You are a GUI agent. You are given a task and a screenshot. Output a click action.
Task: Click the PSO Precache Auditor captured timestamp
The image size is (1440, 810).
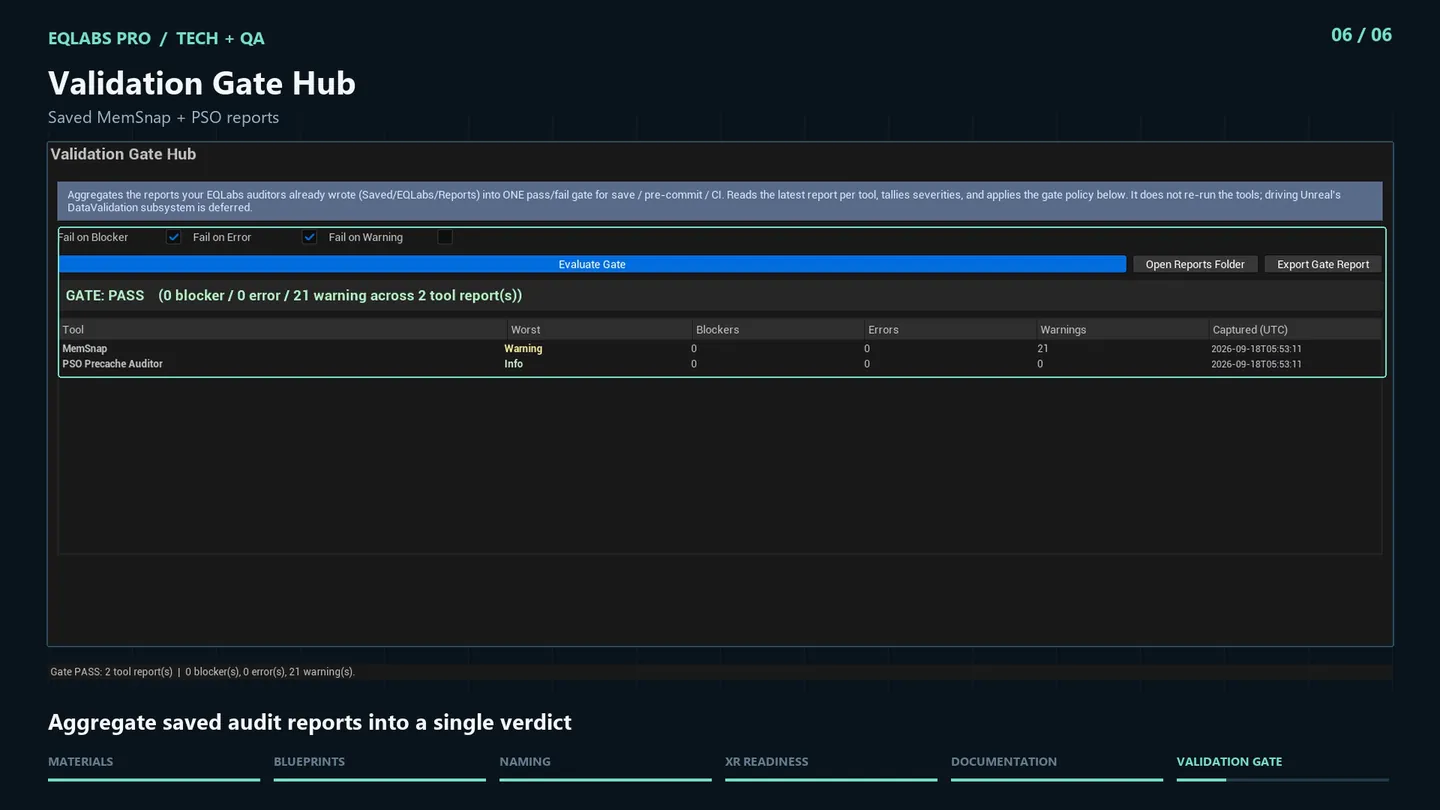pyautogui.click(x=1256, y=364)
